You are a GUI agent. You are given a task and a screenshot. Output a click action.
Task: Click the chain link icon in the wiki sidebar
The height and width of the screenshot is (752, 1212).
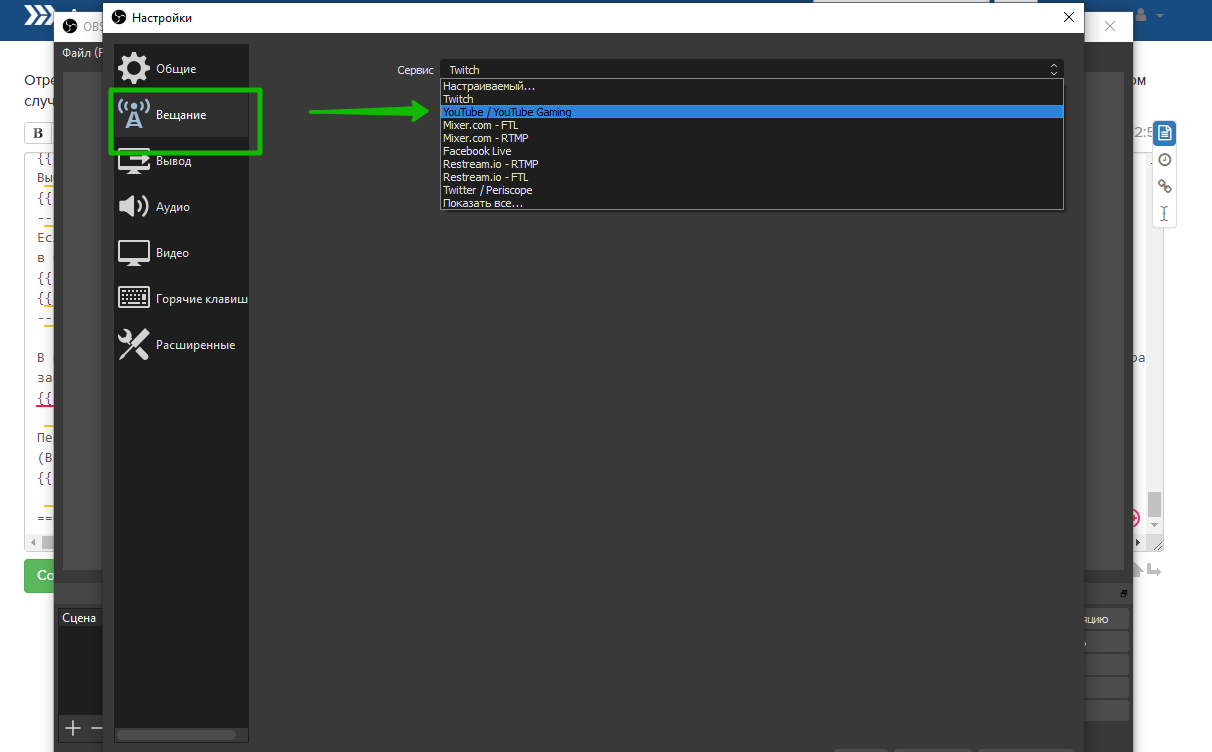point(1164,186)
